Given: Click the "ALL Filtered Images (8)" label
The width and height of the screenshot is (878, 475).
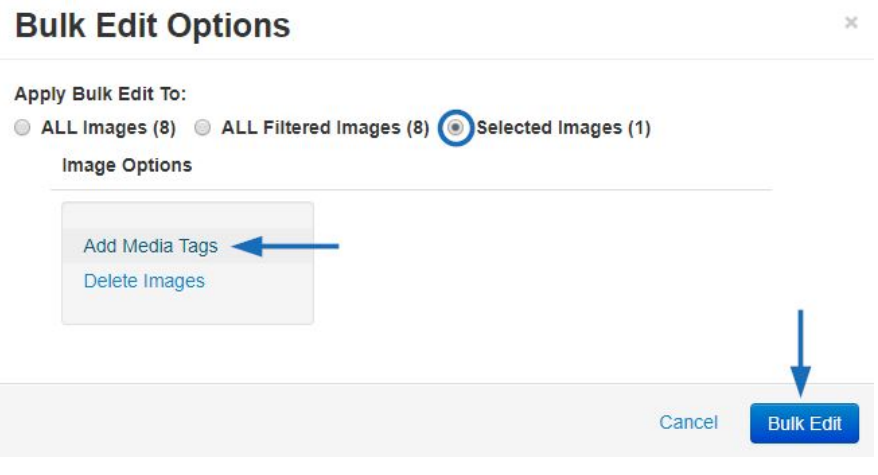Looking at the screenshot, I should (x=325, y=128).
